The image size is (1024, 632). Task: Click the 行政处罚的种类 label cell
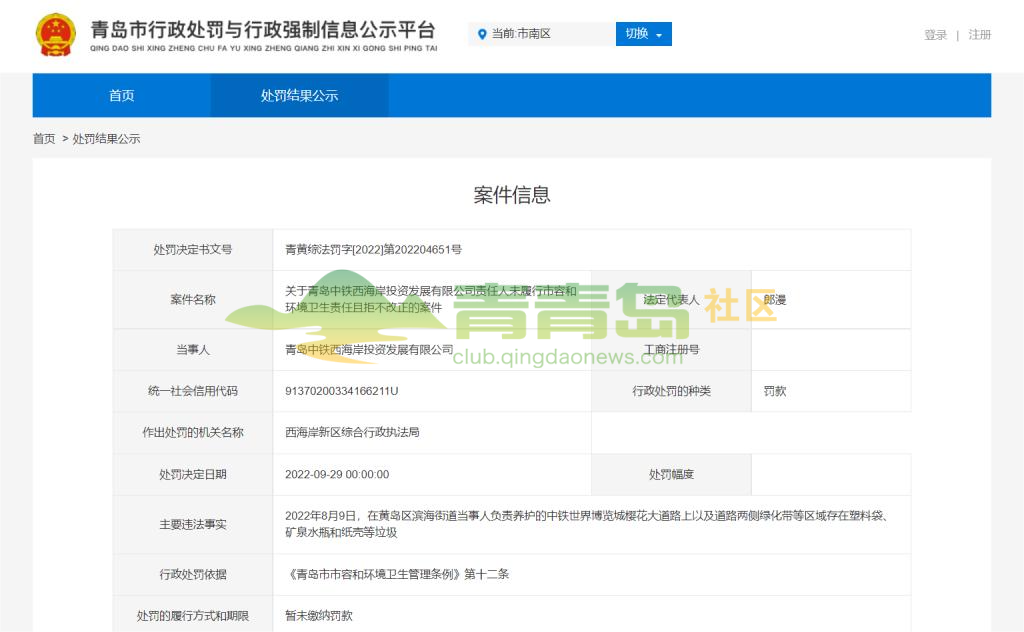[671, 391]
